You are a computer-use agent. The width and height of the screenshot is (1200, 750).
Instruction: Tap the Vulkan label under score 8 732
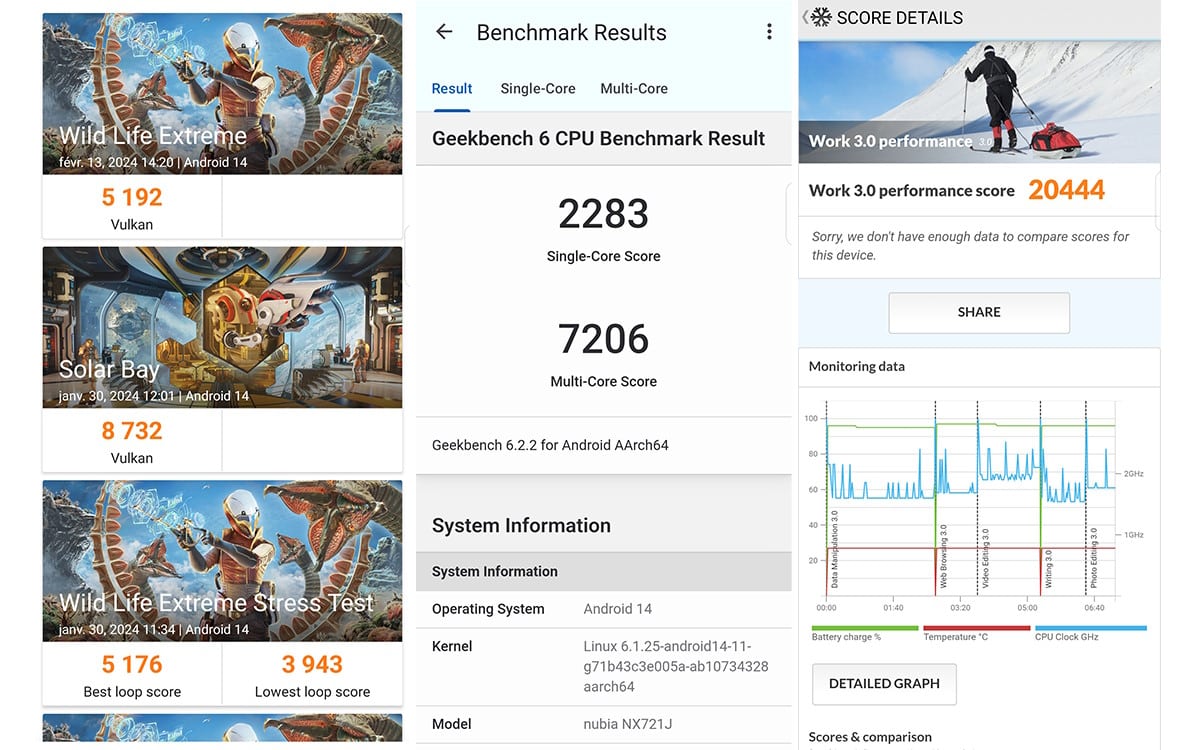[132, 458]
